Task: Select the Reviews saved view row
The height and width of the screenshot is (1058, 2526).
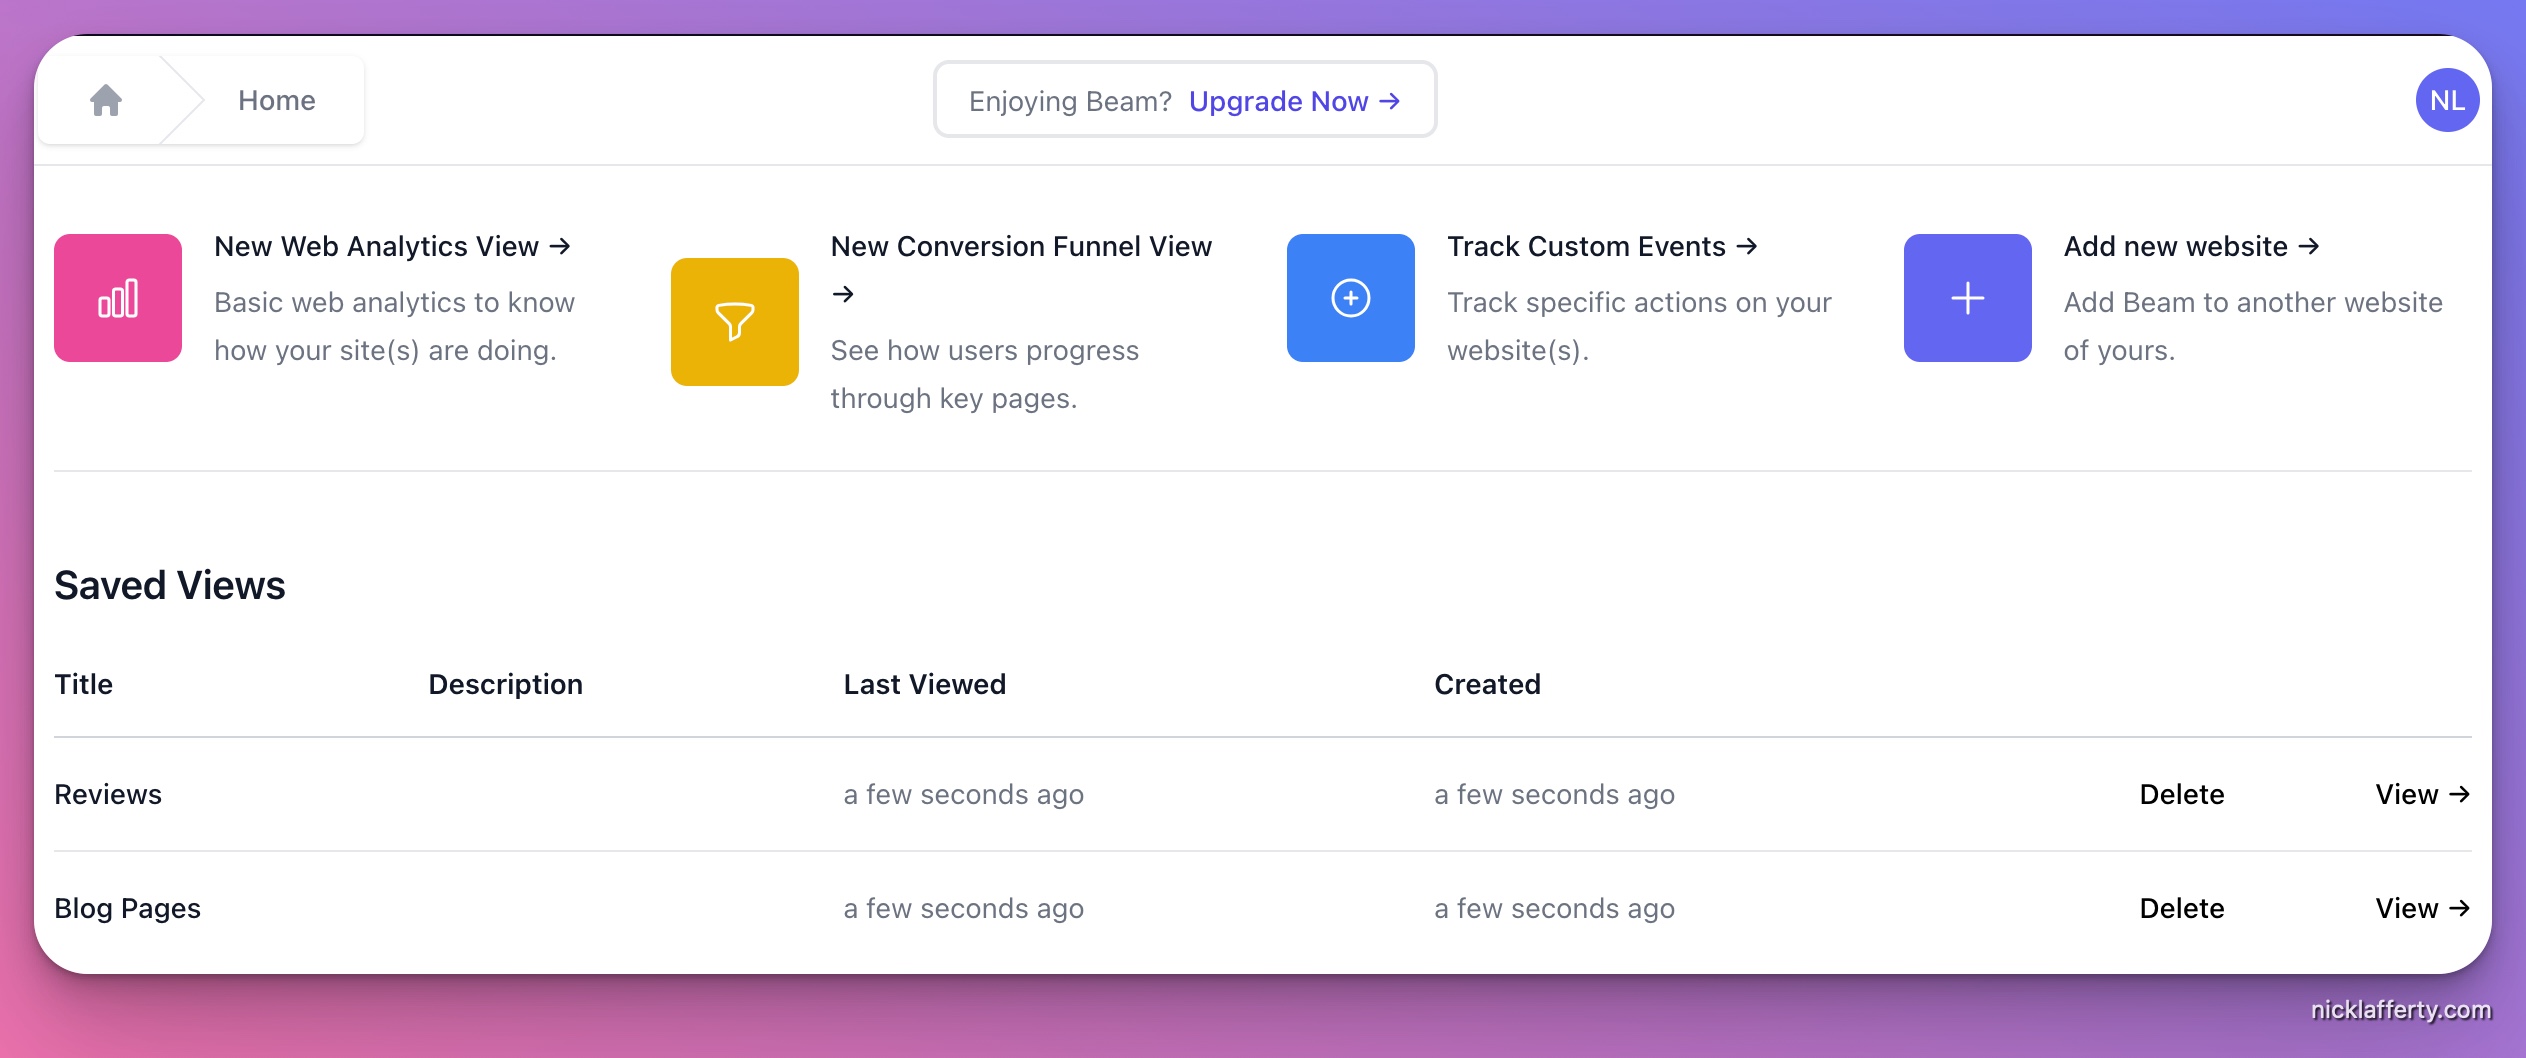Action: 107,793
